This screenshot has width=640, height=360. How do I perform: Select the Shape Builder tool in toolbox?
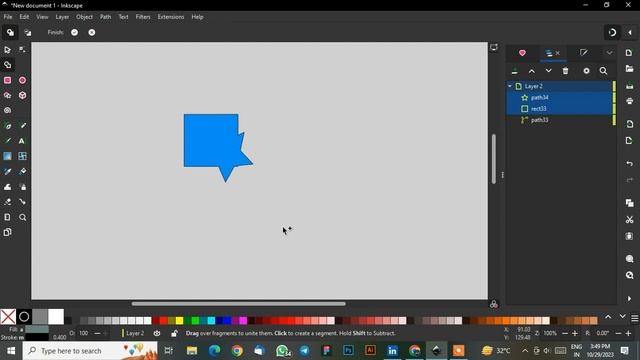[x=7, y=65]
